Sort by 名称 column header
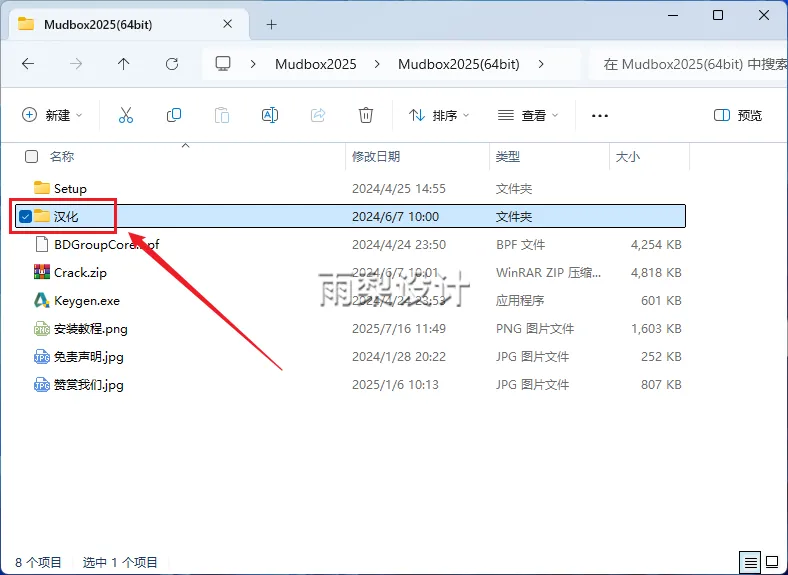Viewport: 788px width, 575px height. tap(62, 156)
